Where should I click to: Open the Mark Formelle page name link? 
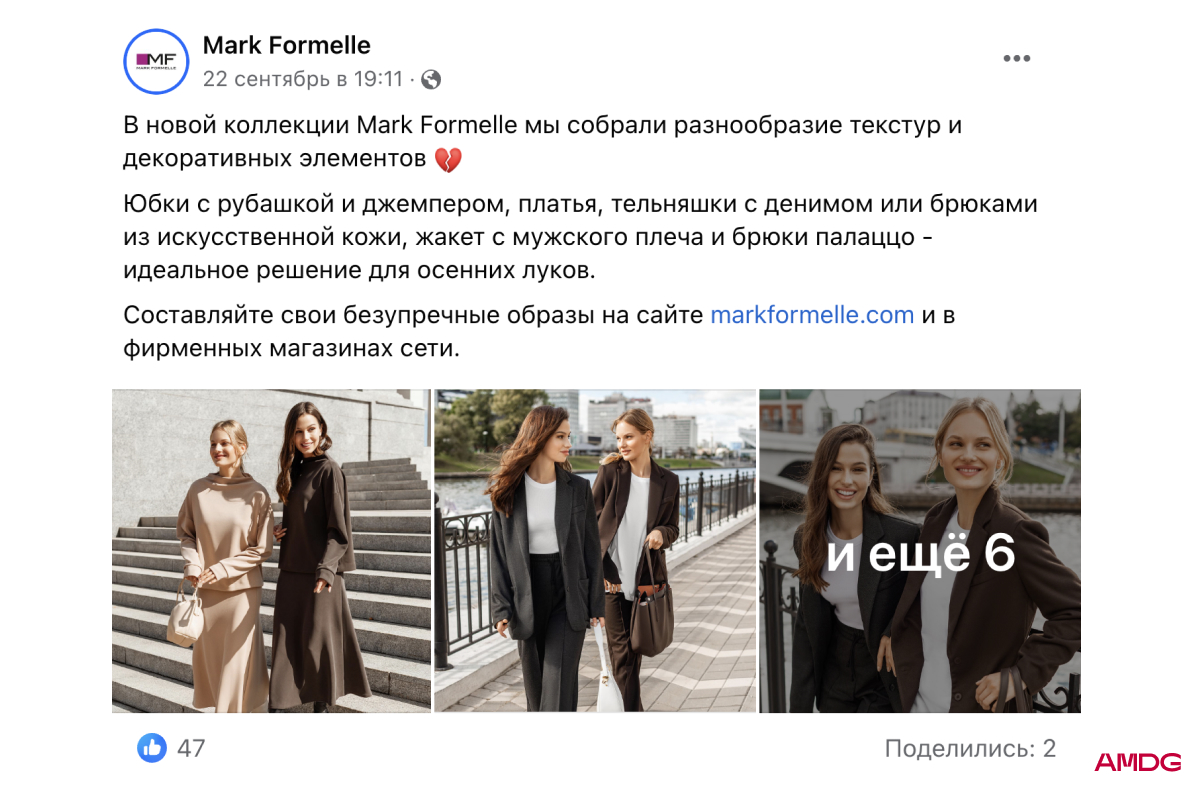pos(287,45)
